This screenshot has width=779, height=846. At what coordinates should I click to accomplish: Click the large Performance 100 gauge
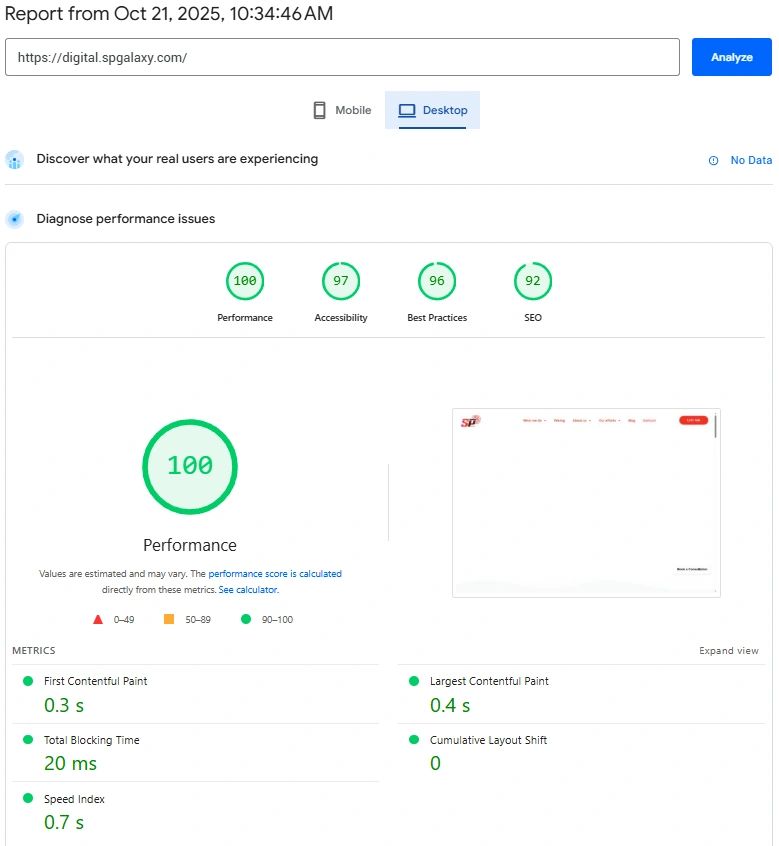pyautogui.click(x=190, y=466)
